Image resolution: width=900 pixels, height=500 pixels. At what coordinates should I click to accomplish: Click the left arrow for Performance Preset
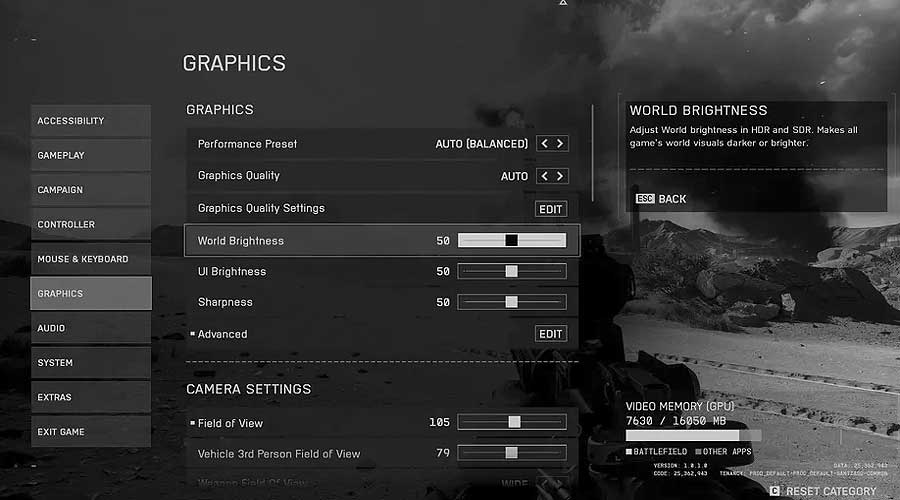[x=545, y=144]
